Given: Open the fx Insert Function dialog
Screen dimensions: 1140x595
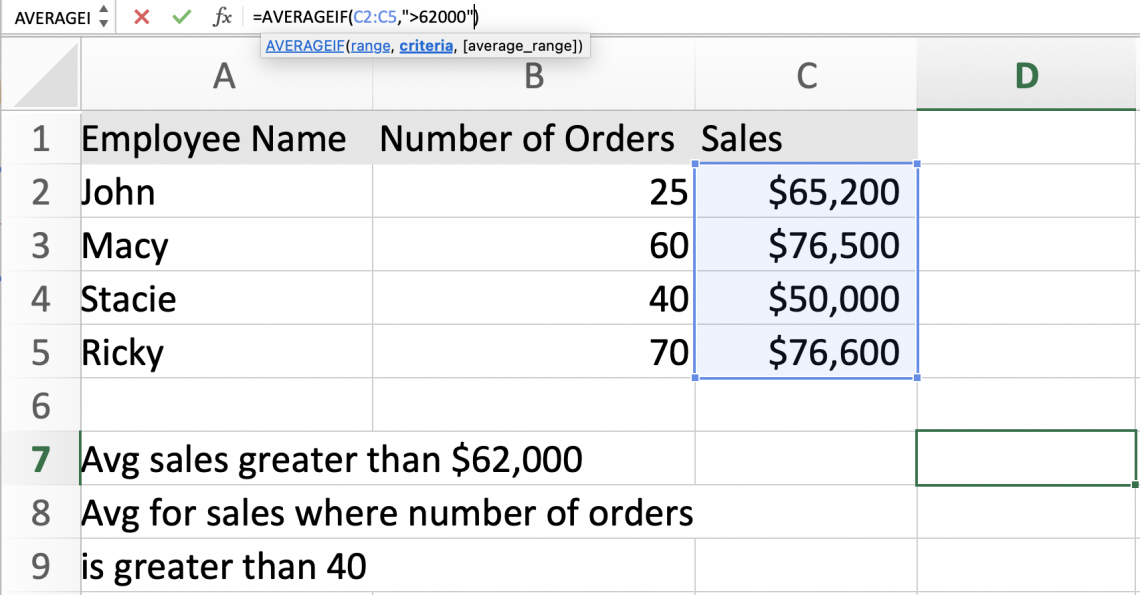Looking at the screenshot, I should (x=222, y=17).
